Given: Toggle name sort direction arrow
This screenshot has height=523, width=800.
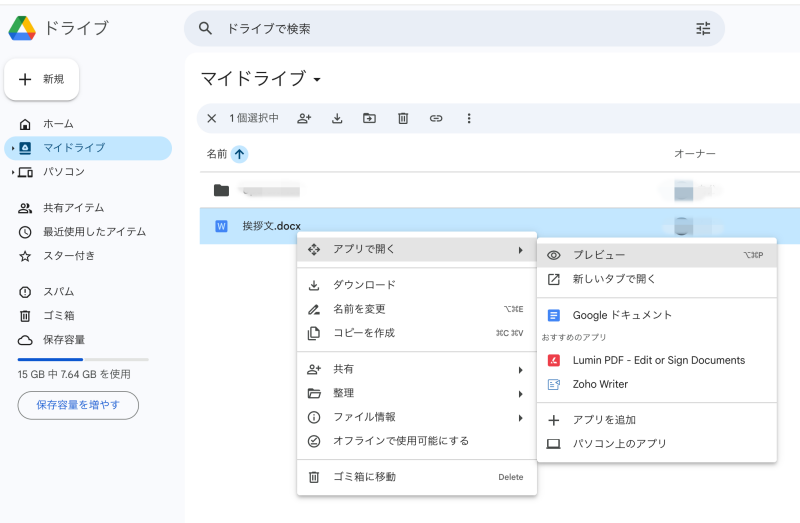Looking at the screenshot, I should (239, 154).
